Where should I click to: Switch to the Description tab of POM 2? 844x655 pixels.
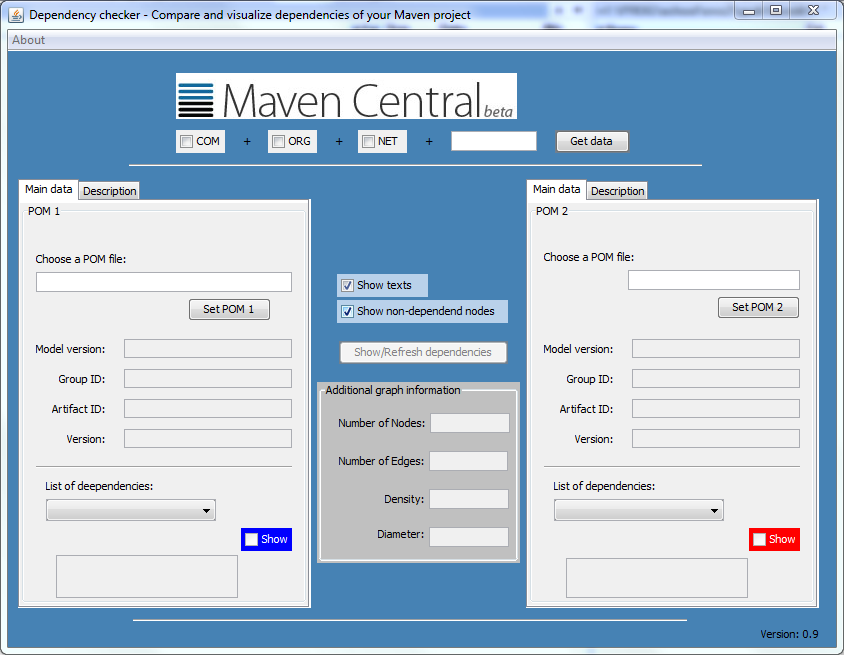(617, 191)
